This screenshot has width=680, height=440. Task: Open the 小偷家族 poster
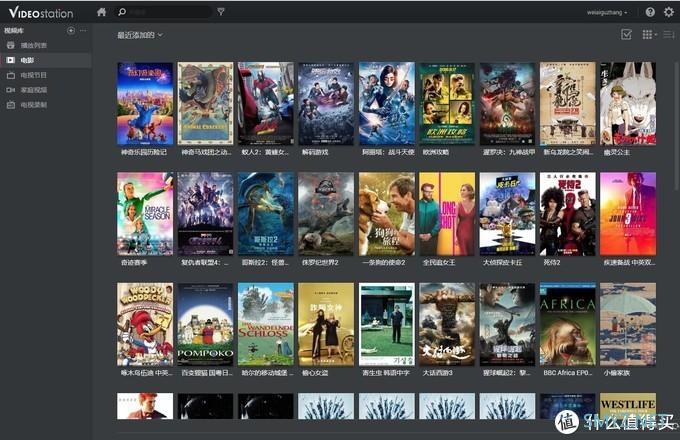pyautogui.click(x=628, y=324)
